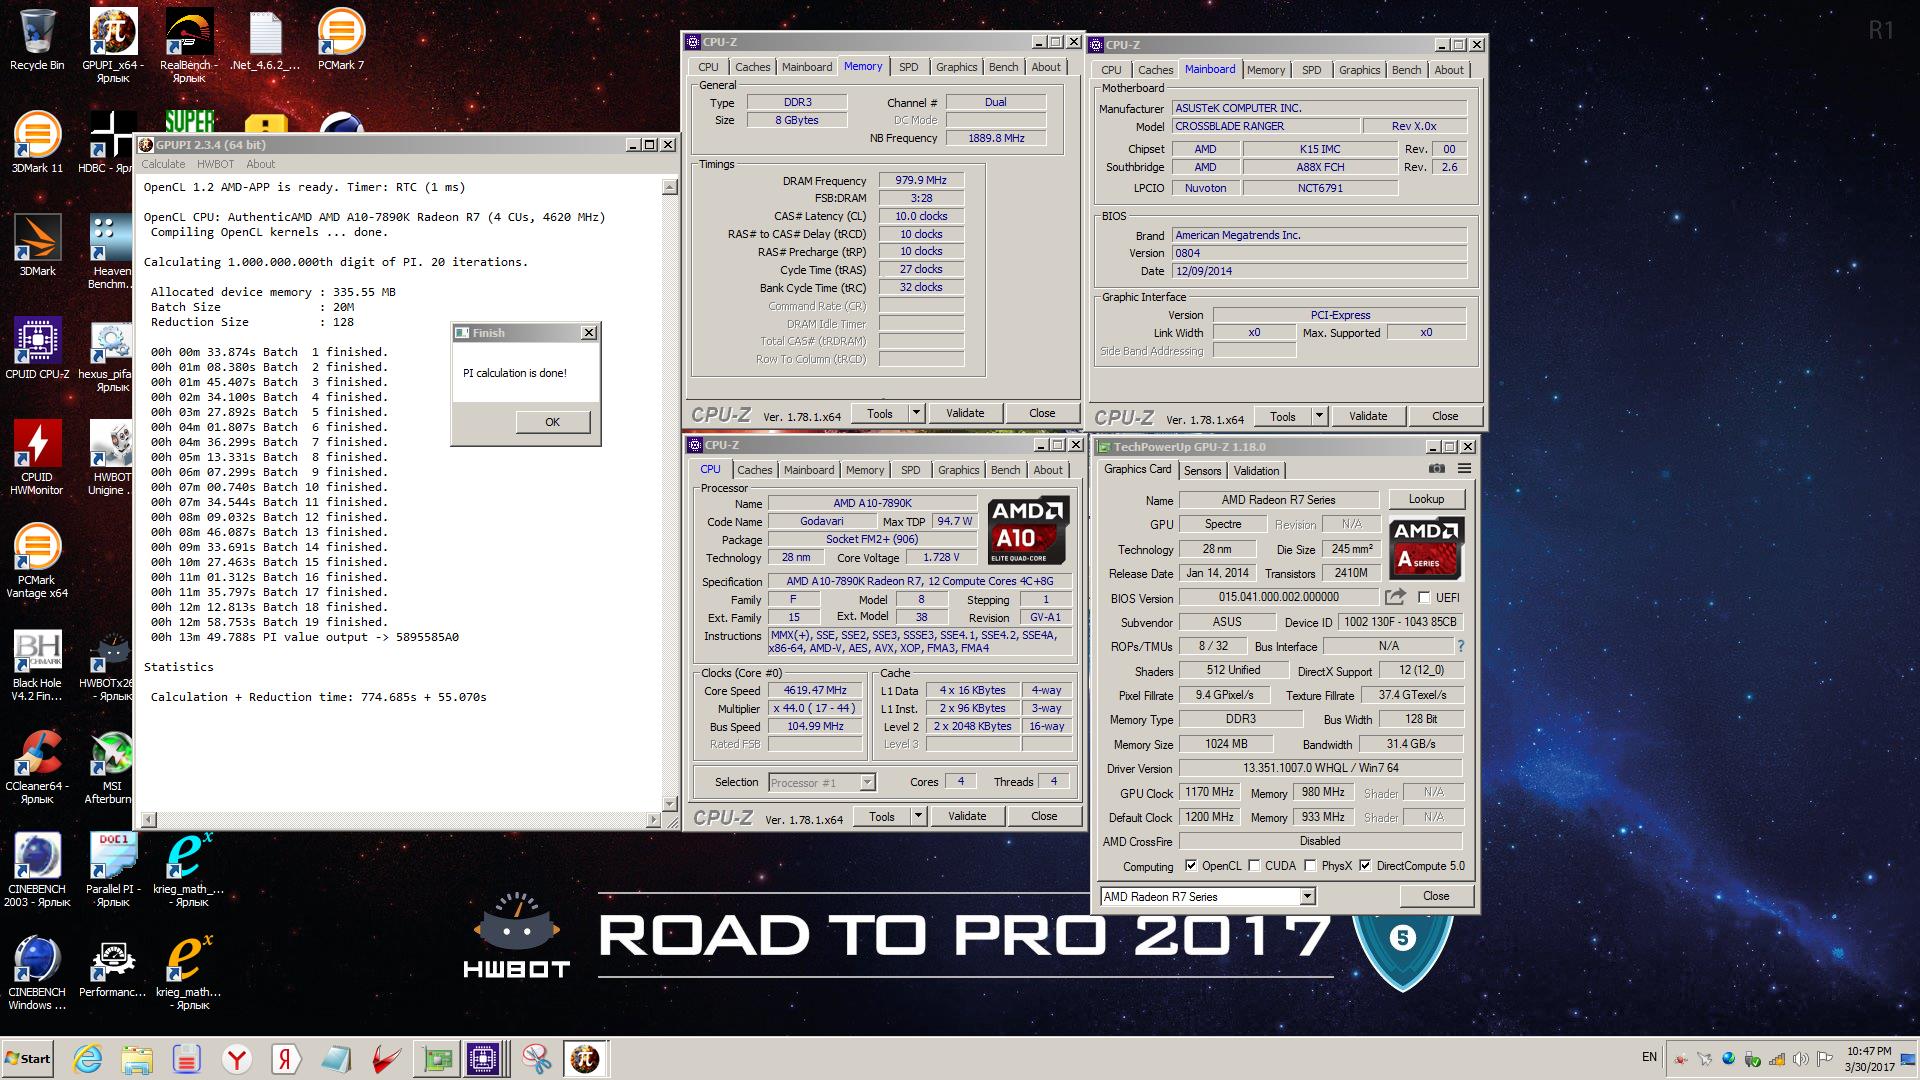Take a GPU-Z screenshot with camera icon
Viewport: 1920px width, 1080px height.
pos(1436,469)
